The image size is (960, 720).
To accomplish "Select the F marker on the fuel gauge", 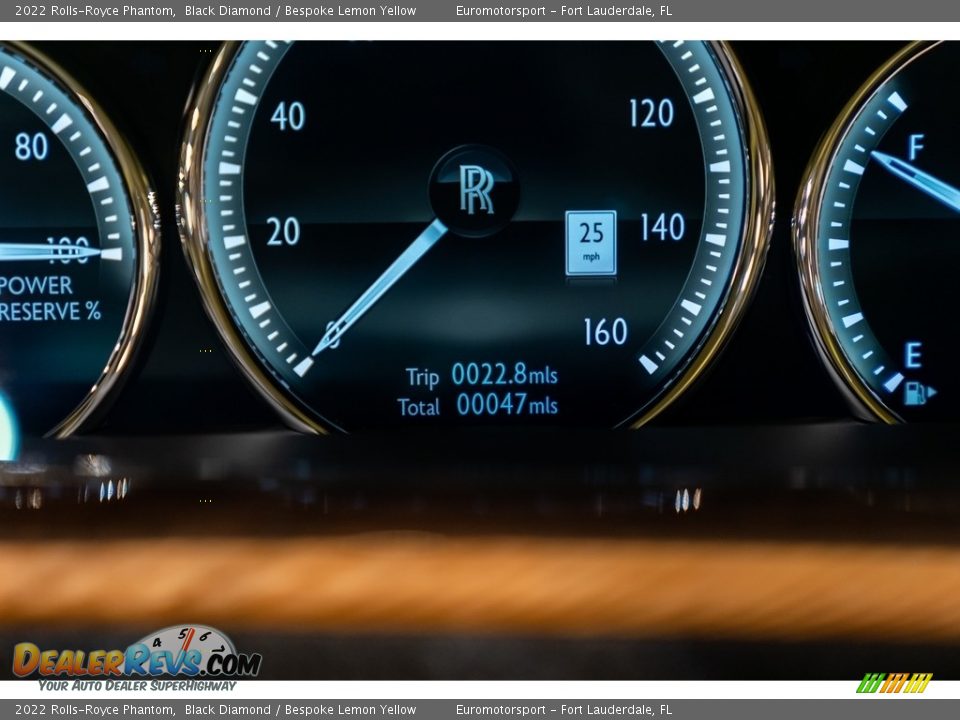I will tap(914, 148).
